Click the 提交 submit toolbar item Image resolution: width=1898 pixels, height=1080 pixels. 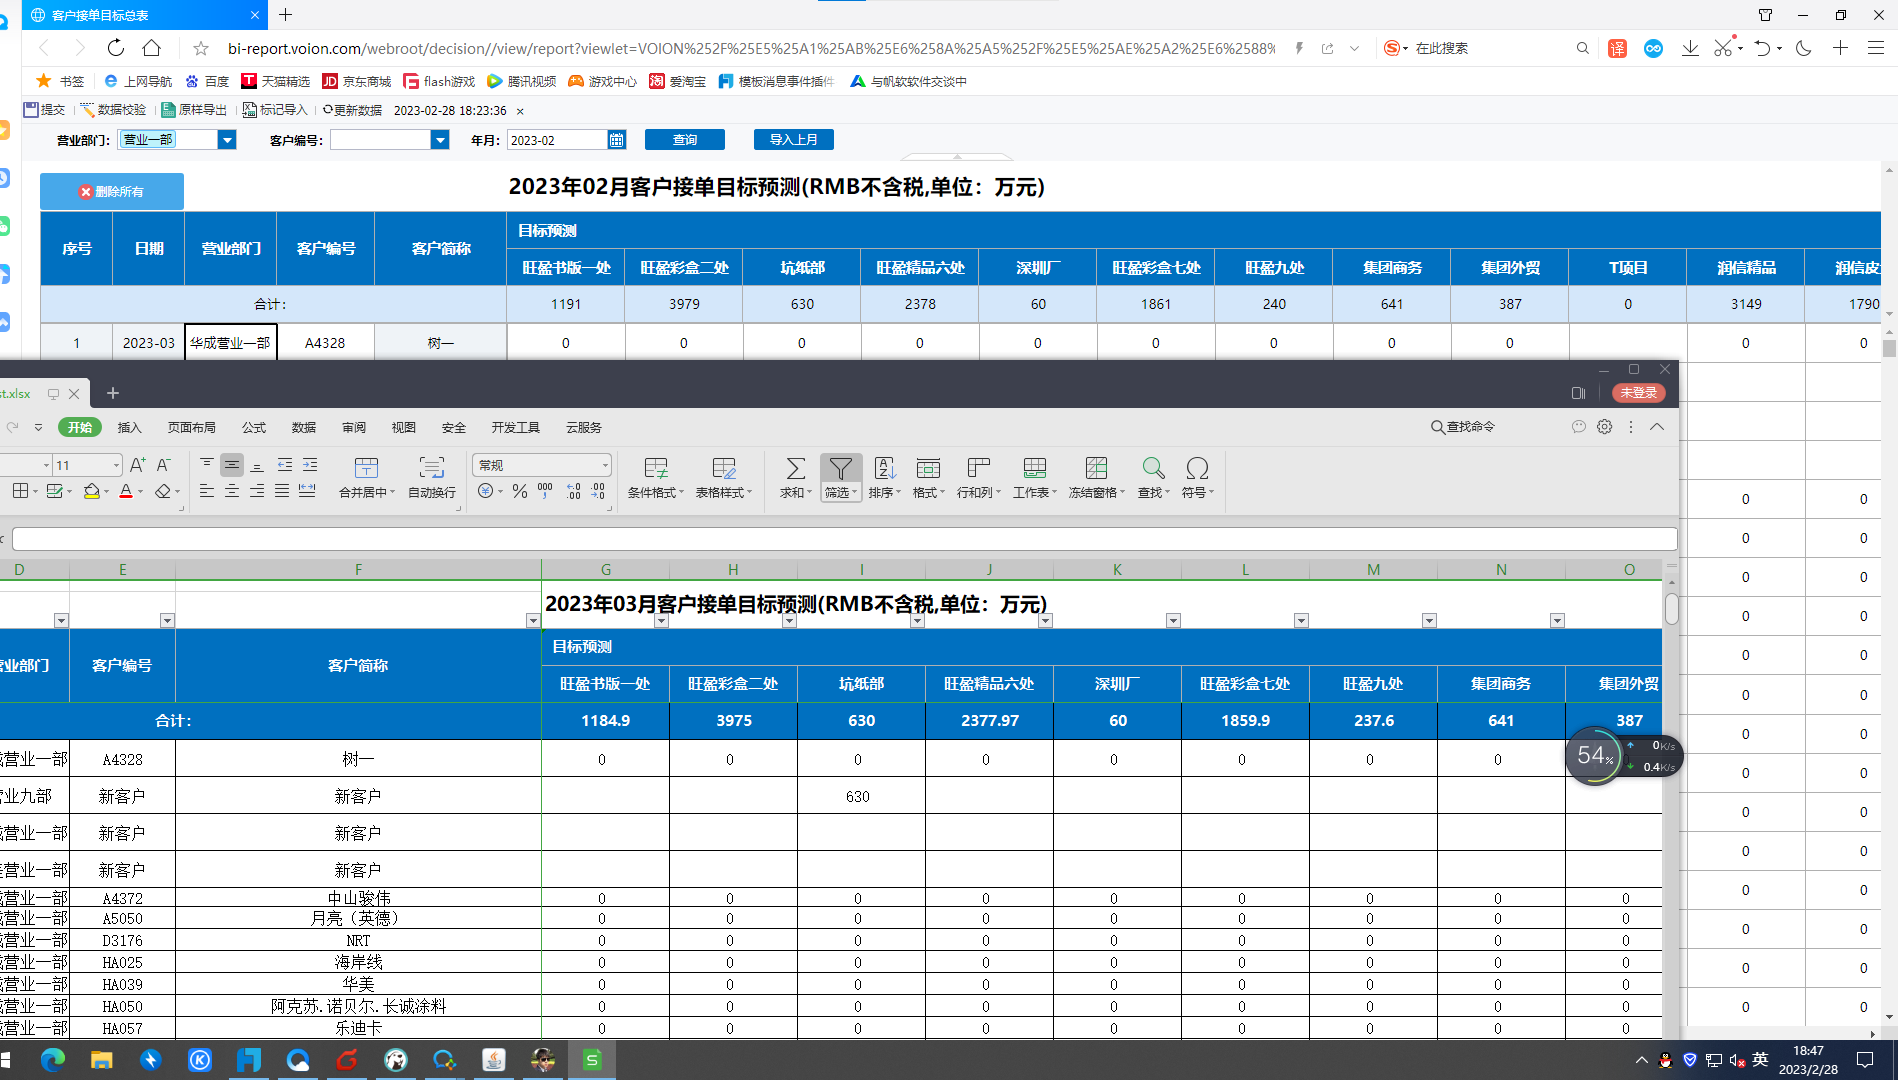tap(44, 110)
